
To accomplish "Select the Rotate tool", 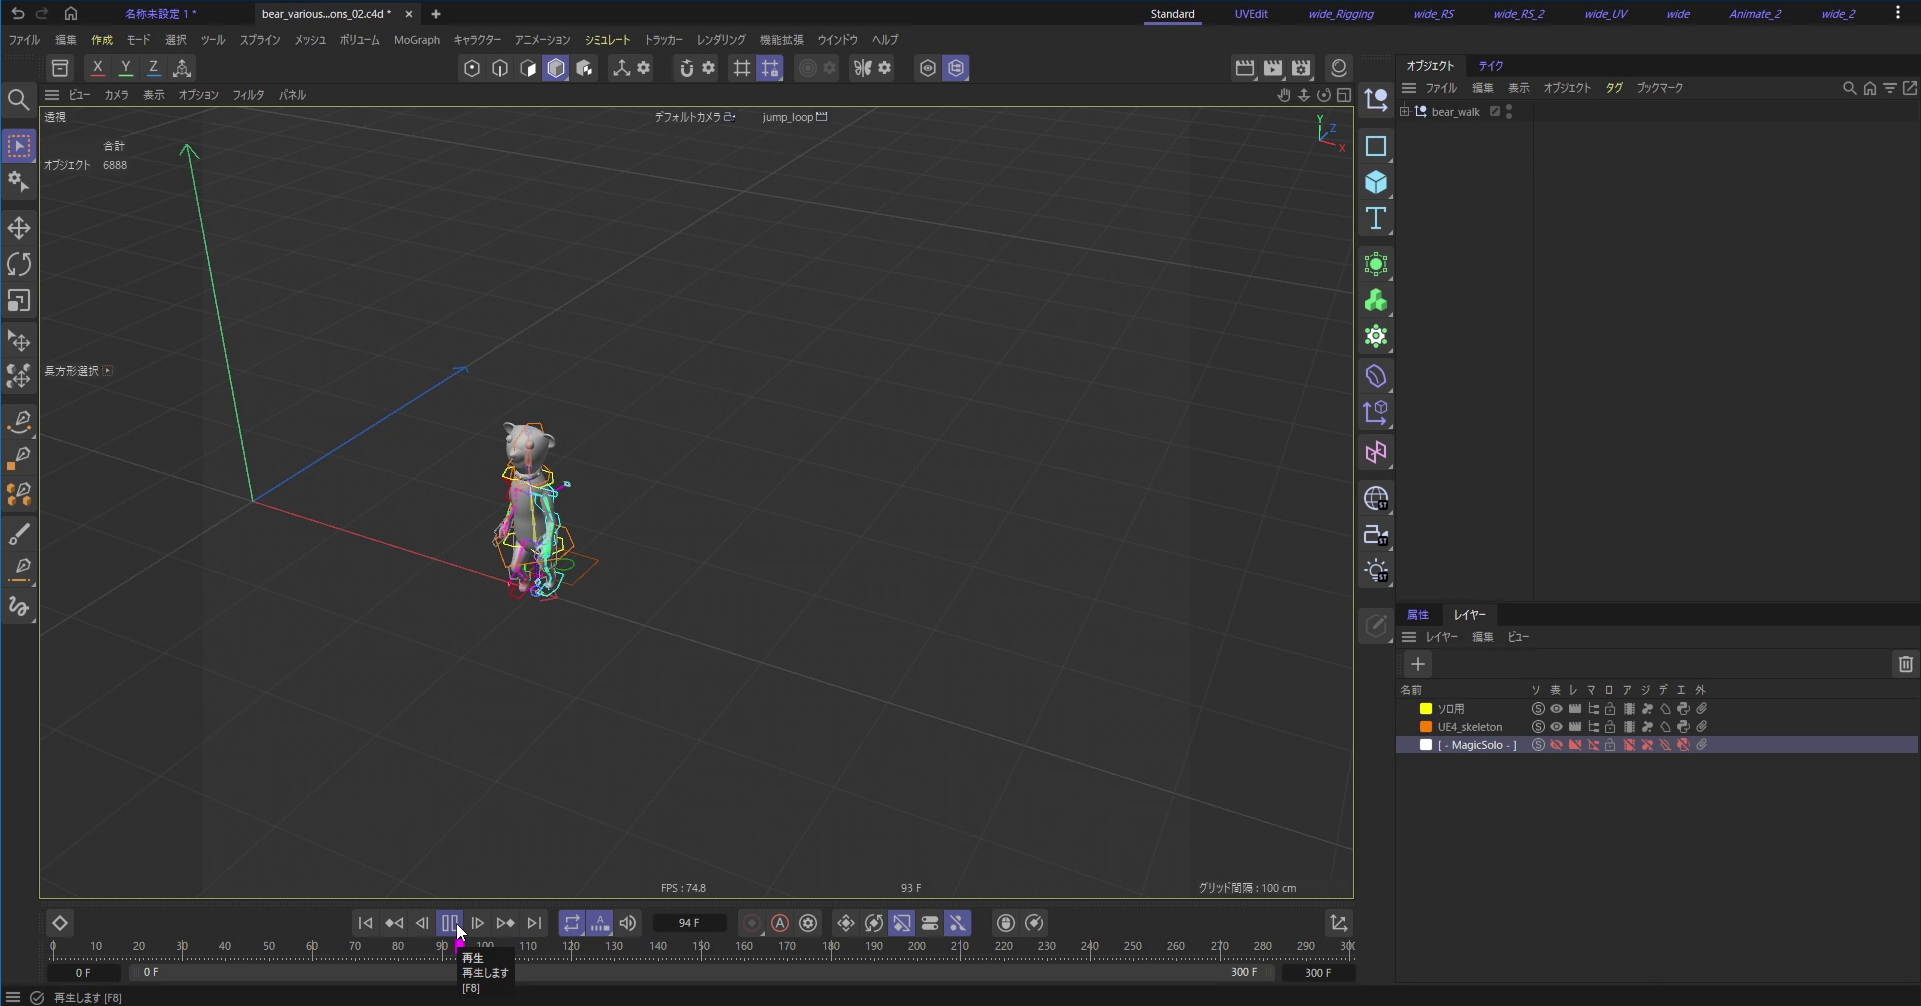I will click(19, 264).
